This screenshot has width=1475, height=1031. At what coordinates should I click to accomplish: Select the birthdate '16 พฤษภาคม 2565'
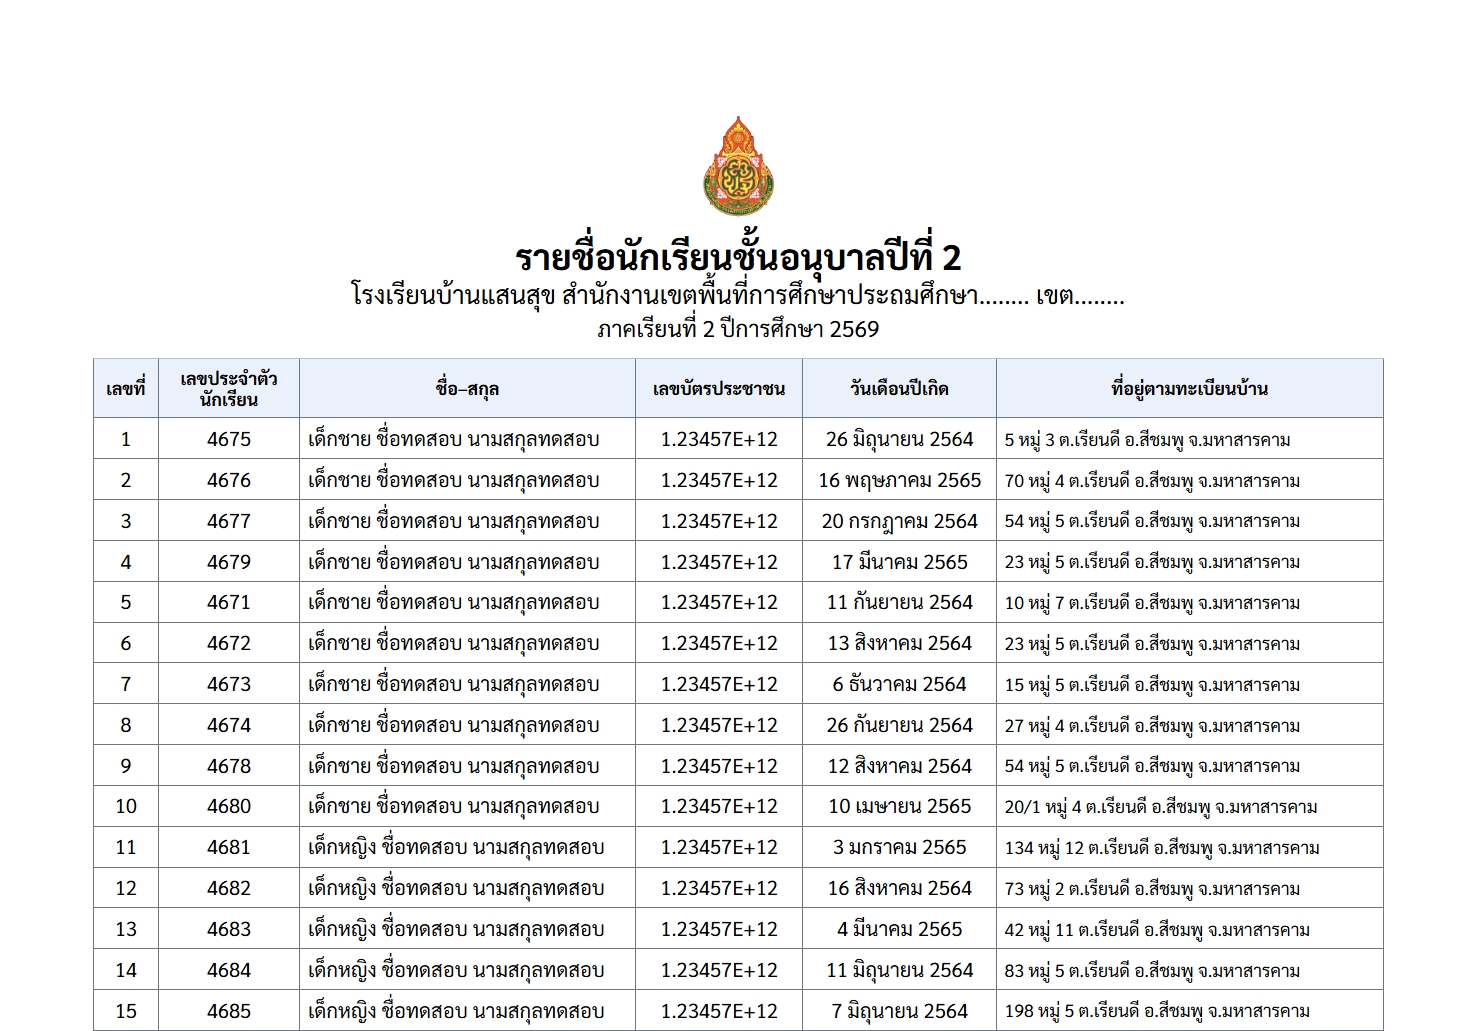899,480
